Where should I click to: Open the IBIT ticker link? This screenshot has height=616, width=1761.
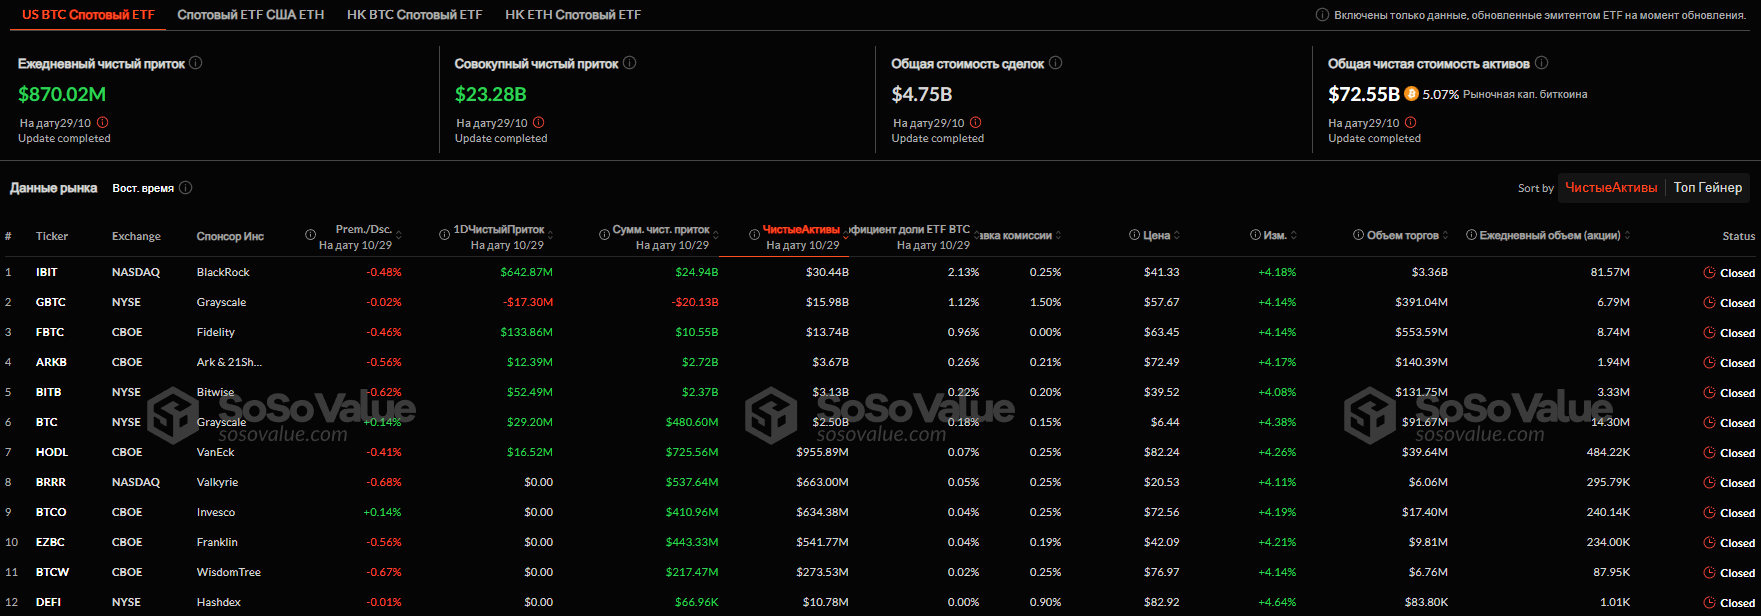pos(46,272)
